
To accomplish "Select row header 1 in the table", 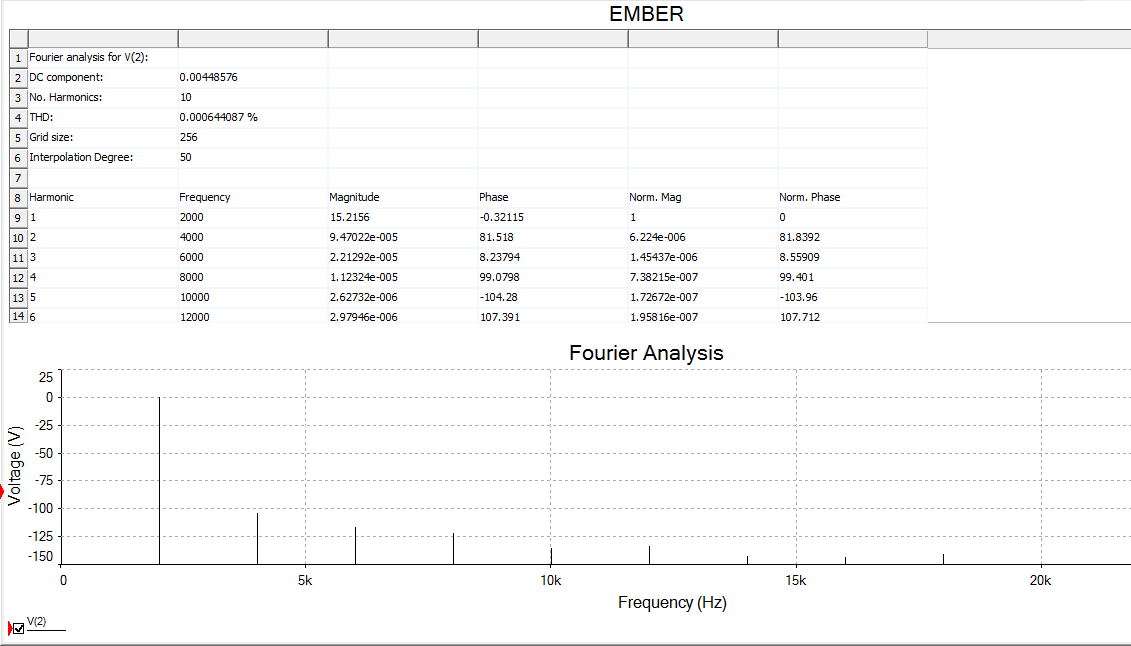I will tap(18, 58).
